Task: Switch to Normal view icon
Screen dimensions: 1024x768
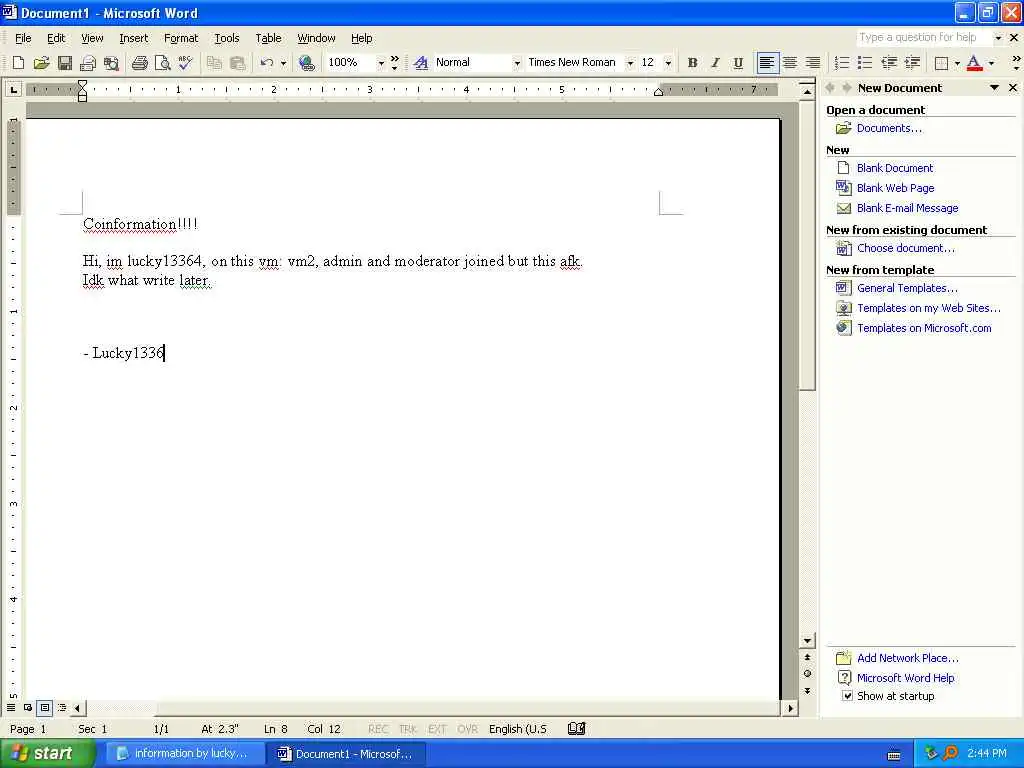Action: point(11,707)
